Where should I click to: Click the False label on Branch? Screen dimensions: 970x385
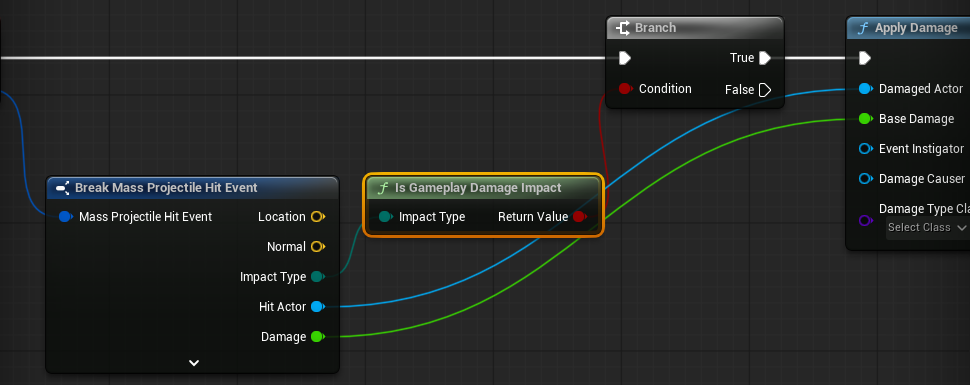pyautogui.click(x=739, y=90)
